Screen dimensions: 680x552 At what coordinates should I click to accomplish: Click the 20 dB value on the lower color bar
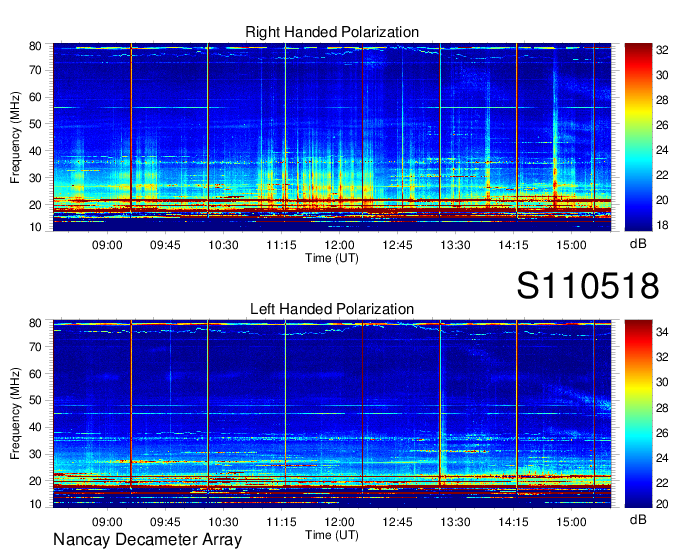[x=662, y=504]
